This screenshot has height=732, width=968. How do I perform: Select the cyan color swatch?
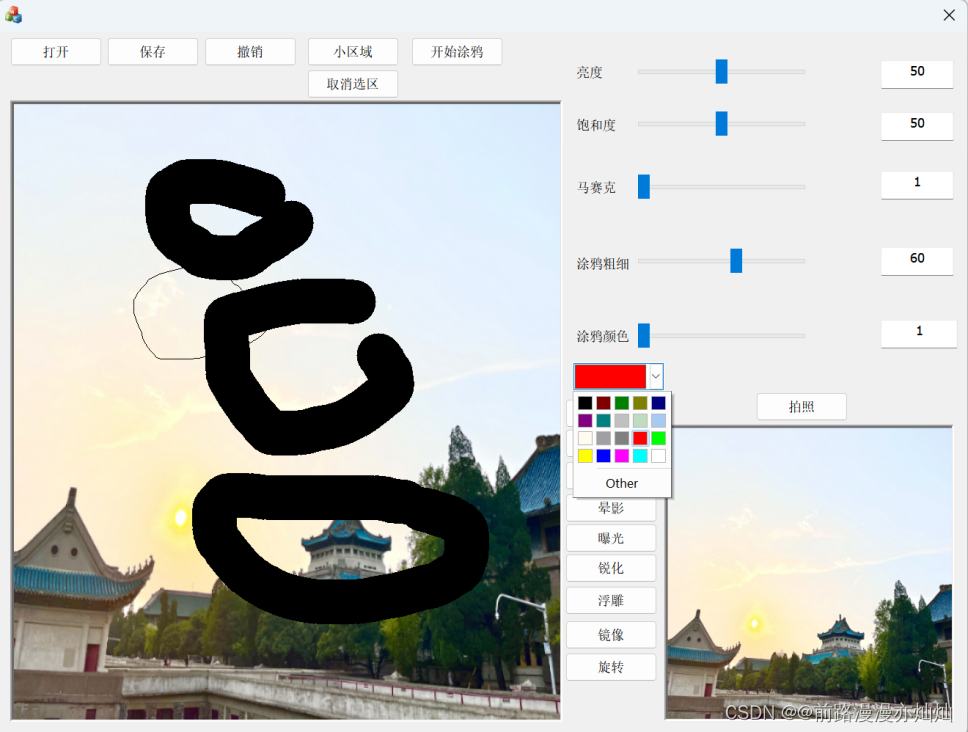click(640, 455)
